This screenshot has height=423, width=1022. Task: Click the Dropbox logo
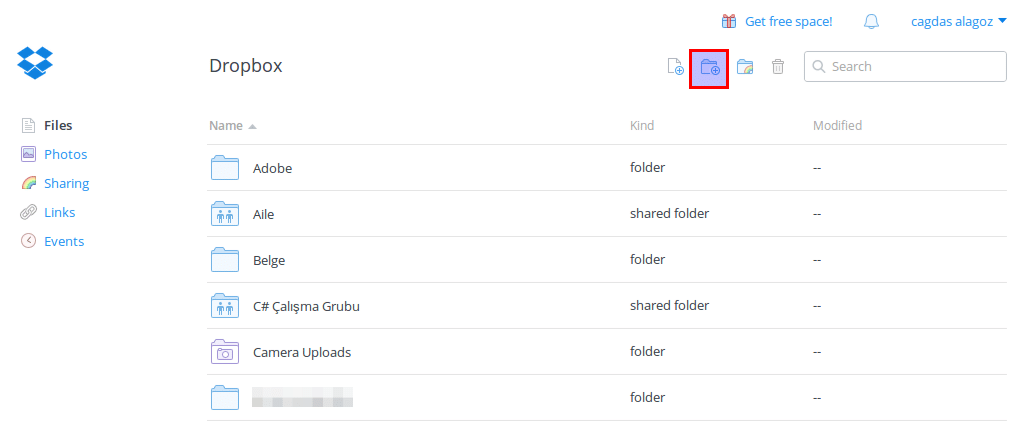[35, 63]
